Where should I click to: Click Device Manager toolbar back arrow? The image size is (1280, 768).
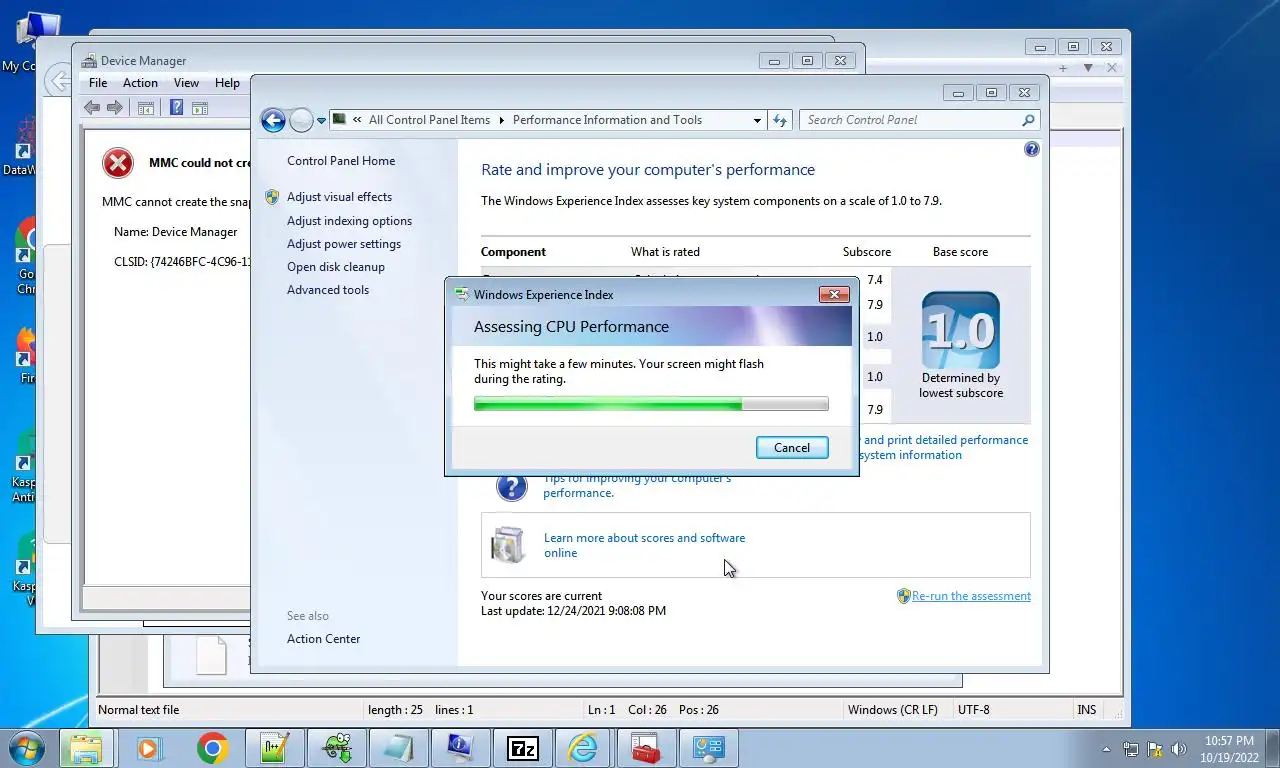[x=92, y=108]
